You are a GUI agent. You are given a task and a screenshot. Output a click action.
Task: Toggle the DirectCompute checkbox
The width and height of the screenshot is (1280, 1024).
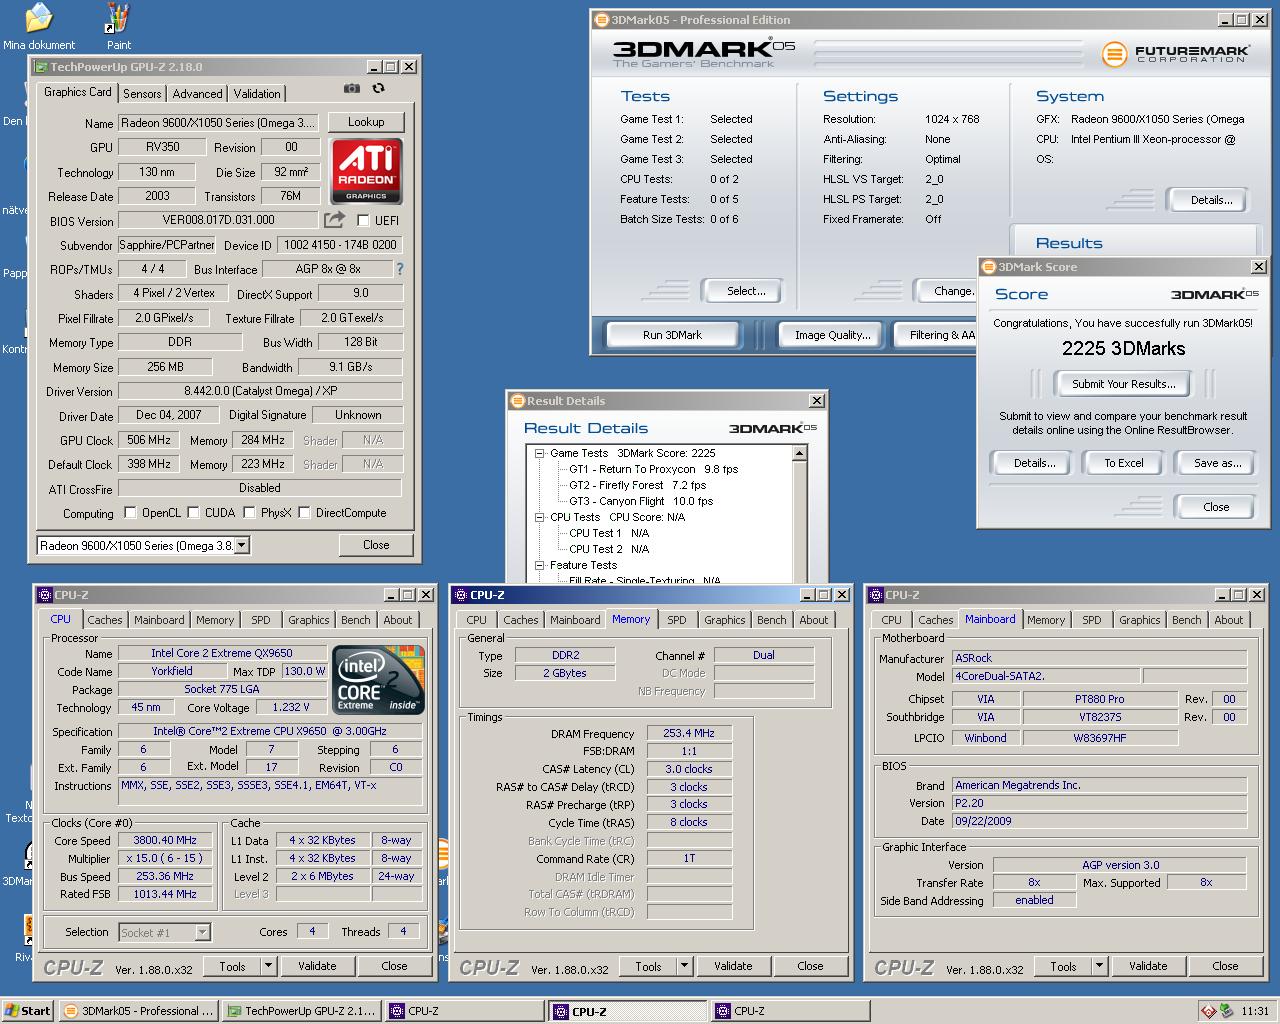[304, 513]
